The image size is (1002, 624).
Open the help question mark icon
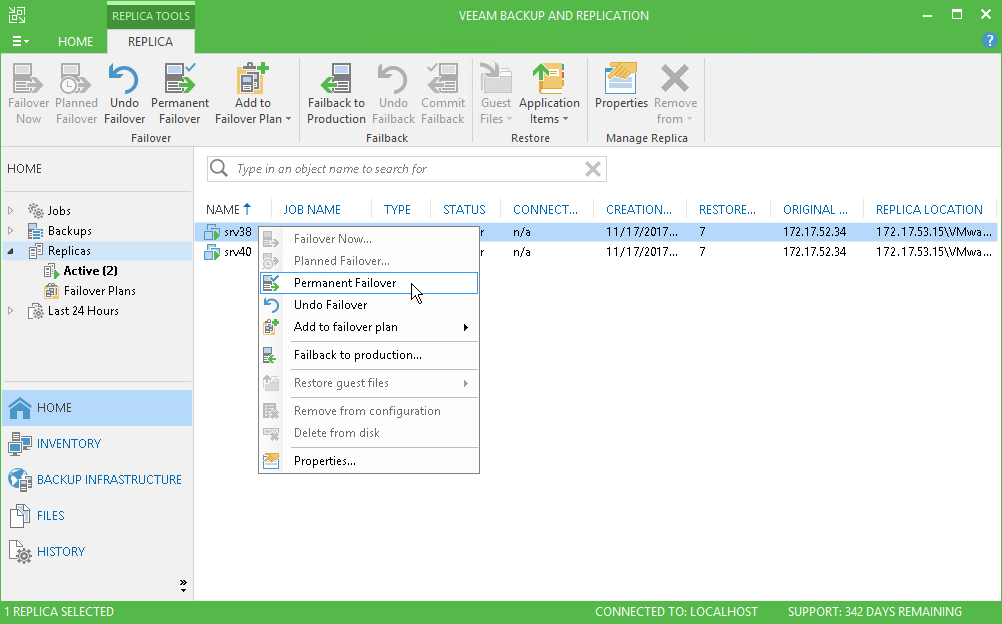click(989, 41)
